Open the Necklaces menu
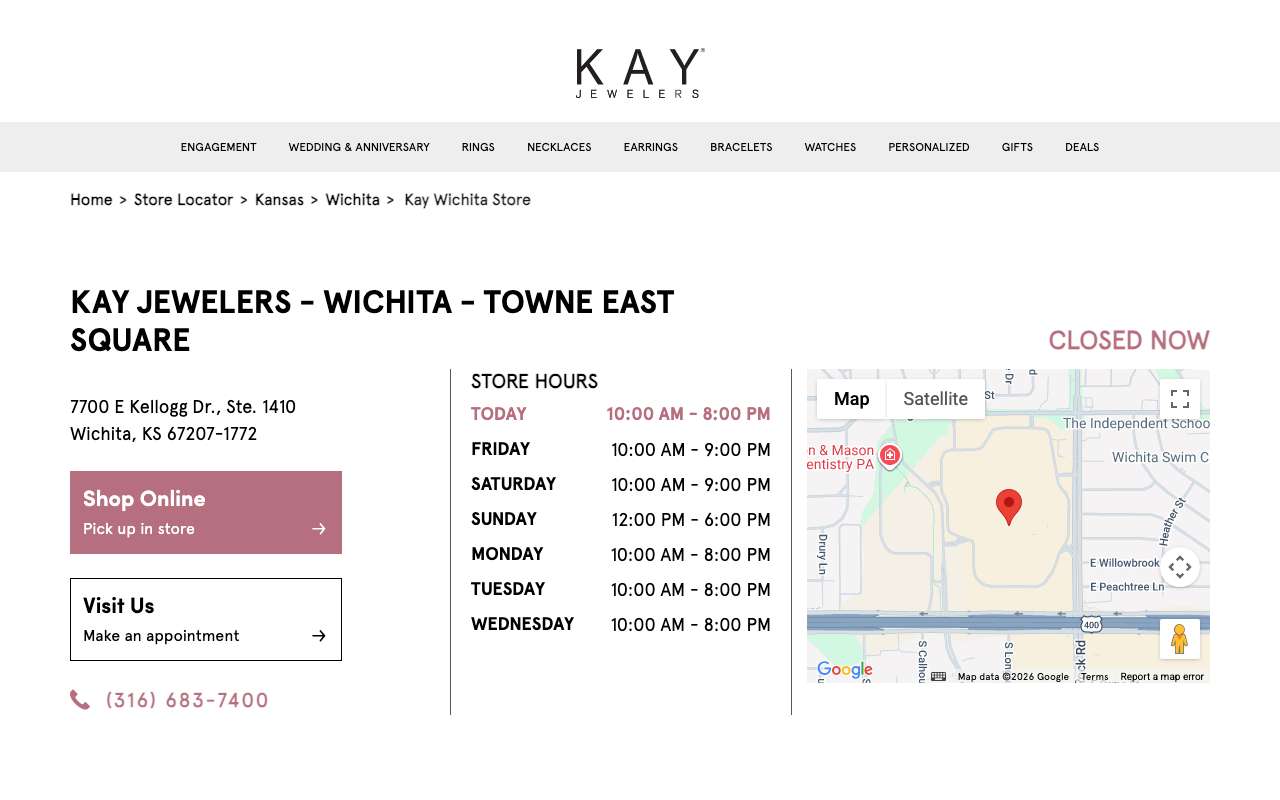This screenshot has height=800, width=1280. click(x=559, y=147)
